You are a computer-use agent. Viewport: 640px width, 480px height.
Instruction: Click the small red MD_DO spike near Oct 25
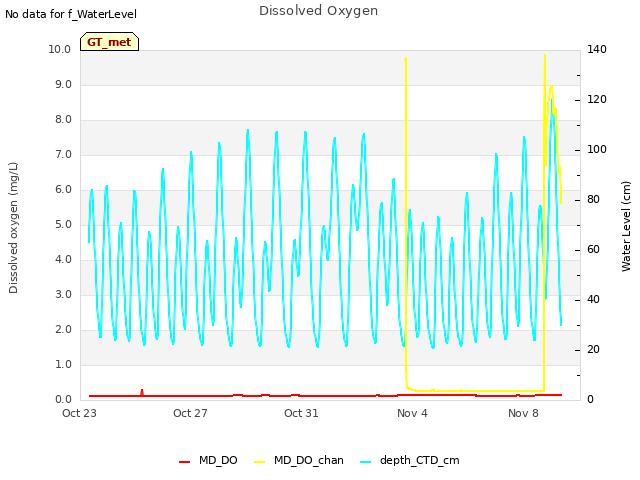click(x=142, y=392)
